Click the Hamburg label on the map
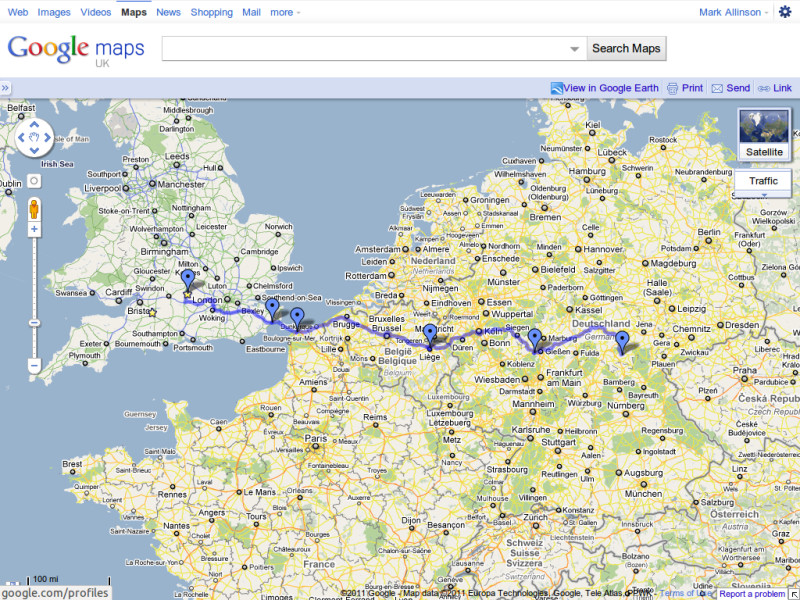 click(587, 171)
